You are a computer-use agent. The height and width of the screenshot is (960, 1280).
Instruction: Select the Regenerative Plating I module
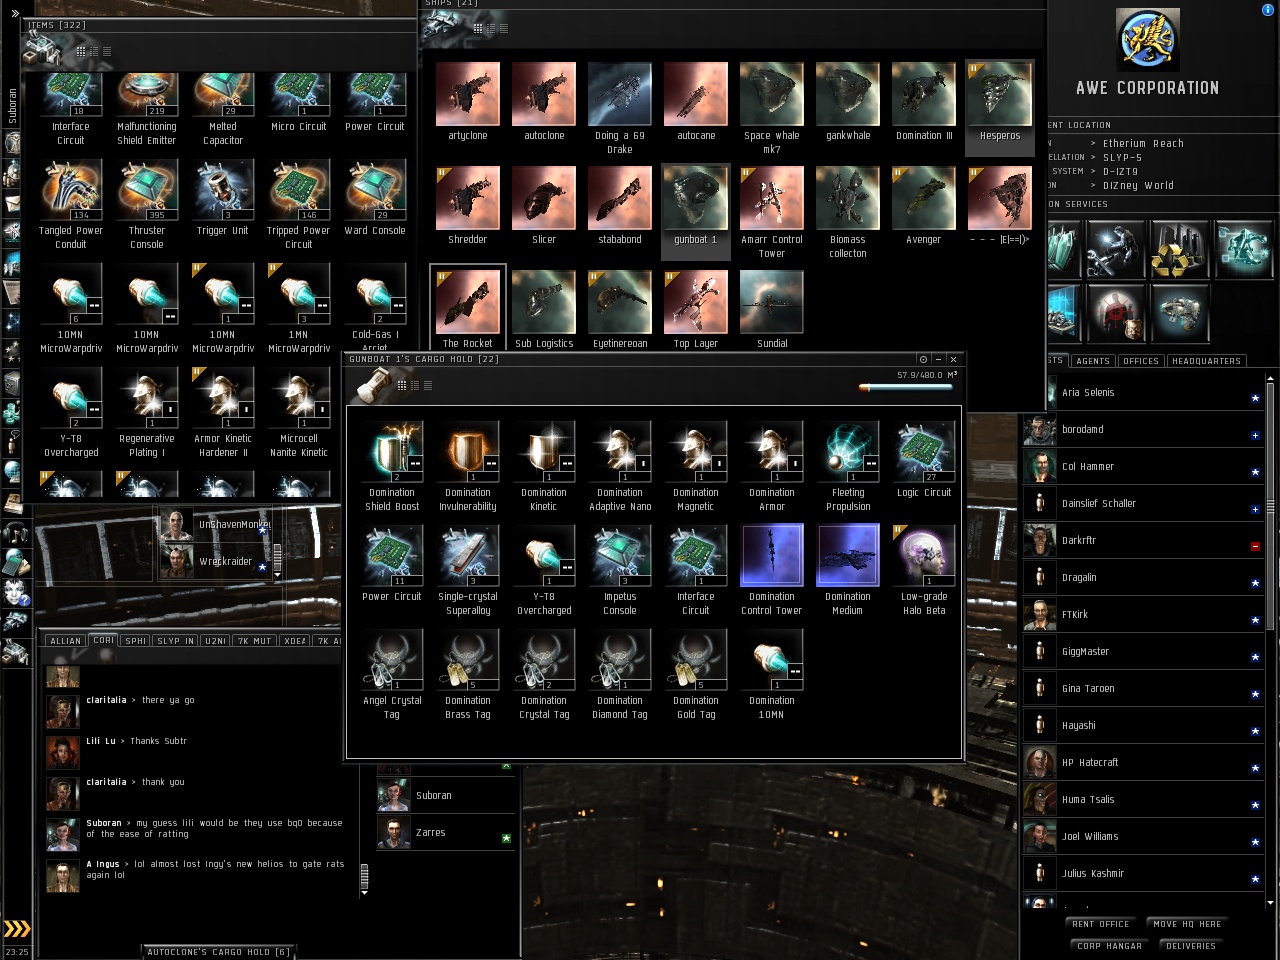coord(147,413)
